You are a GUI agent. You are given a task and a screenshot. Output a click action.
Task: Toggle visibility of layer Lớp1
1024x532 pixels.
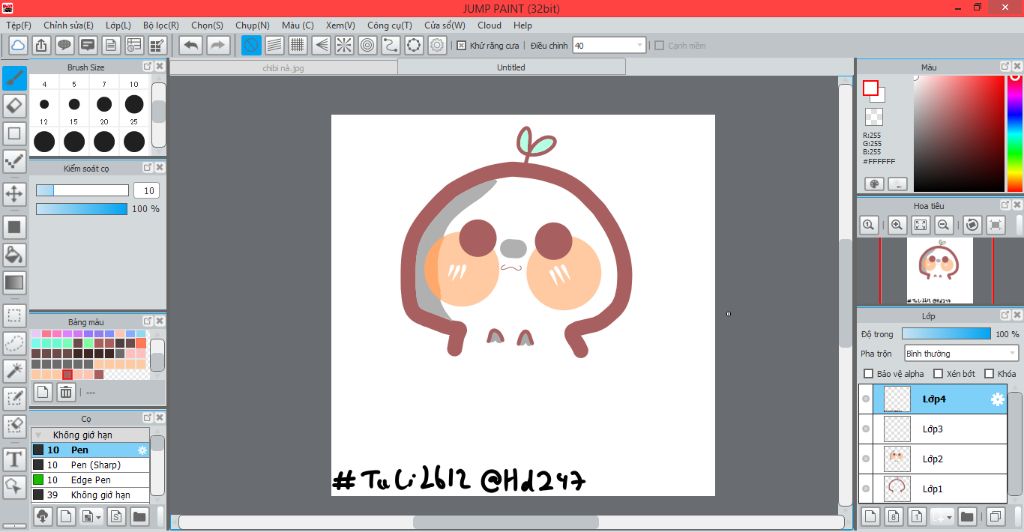point(866,488)
